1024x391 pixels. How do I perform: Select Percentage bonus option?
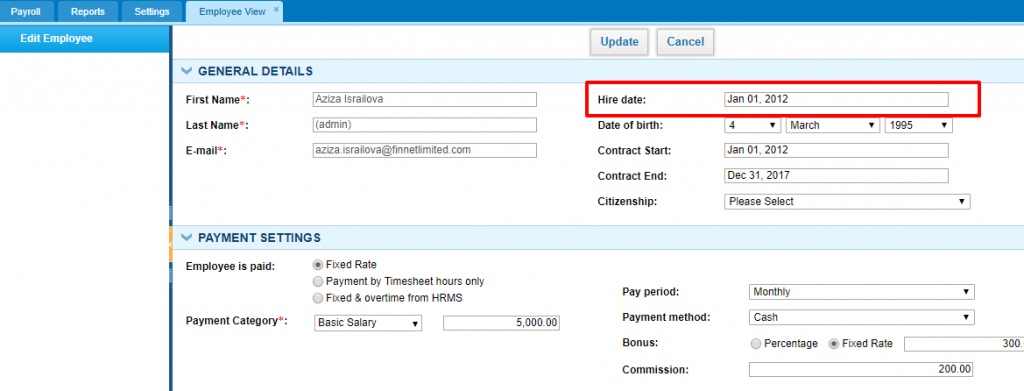click(x=756, y=343)
